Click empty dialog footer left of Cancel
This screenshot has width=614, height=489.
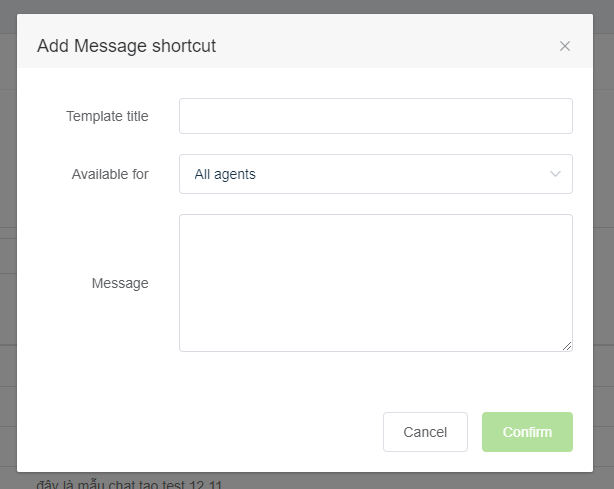(200, 432)
